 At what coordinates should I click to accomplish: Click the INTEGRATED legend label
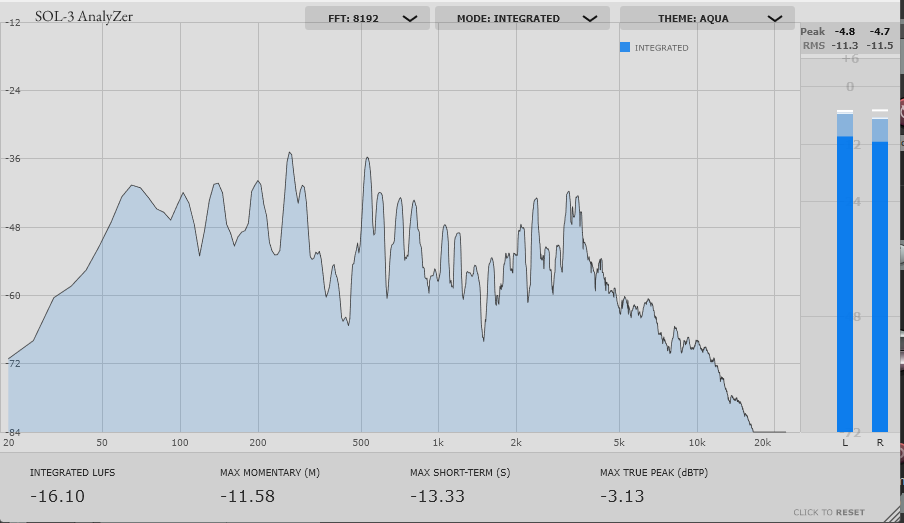pos(661,48)
